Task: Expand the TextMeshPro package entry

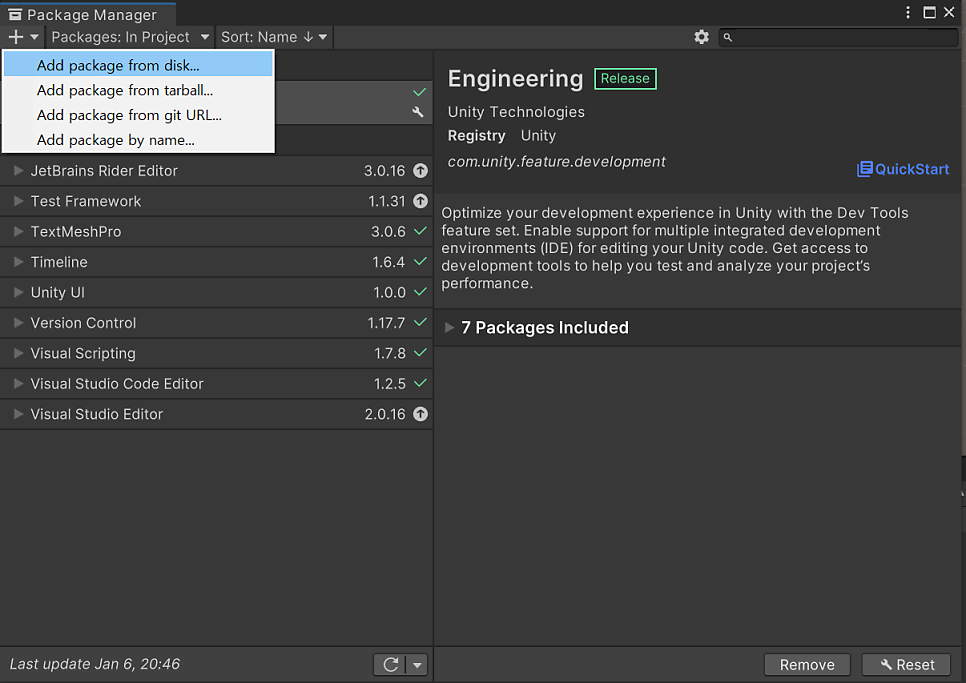Action: click(x=18, y=232)
